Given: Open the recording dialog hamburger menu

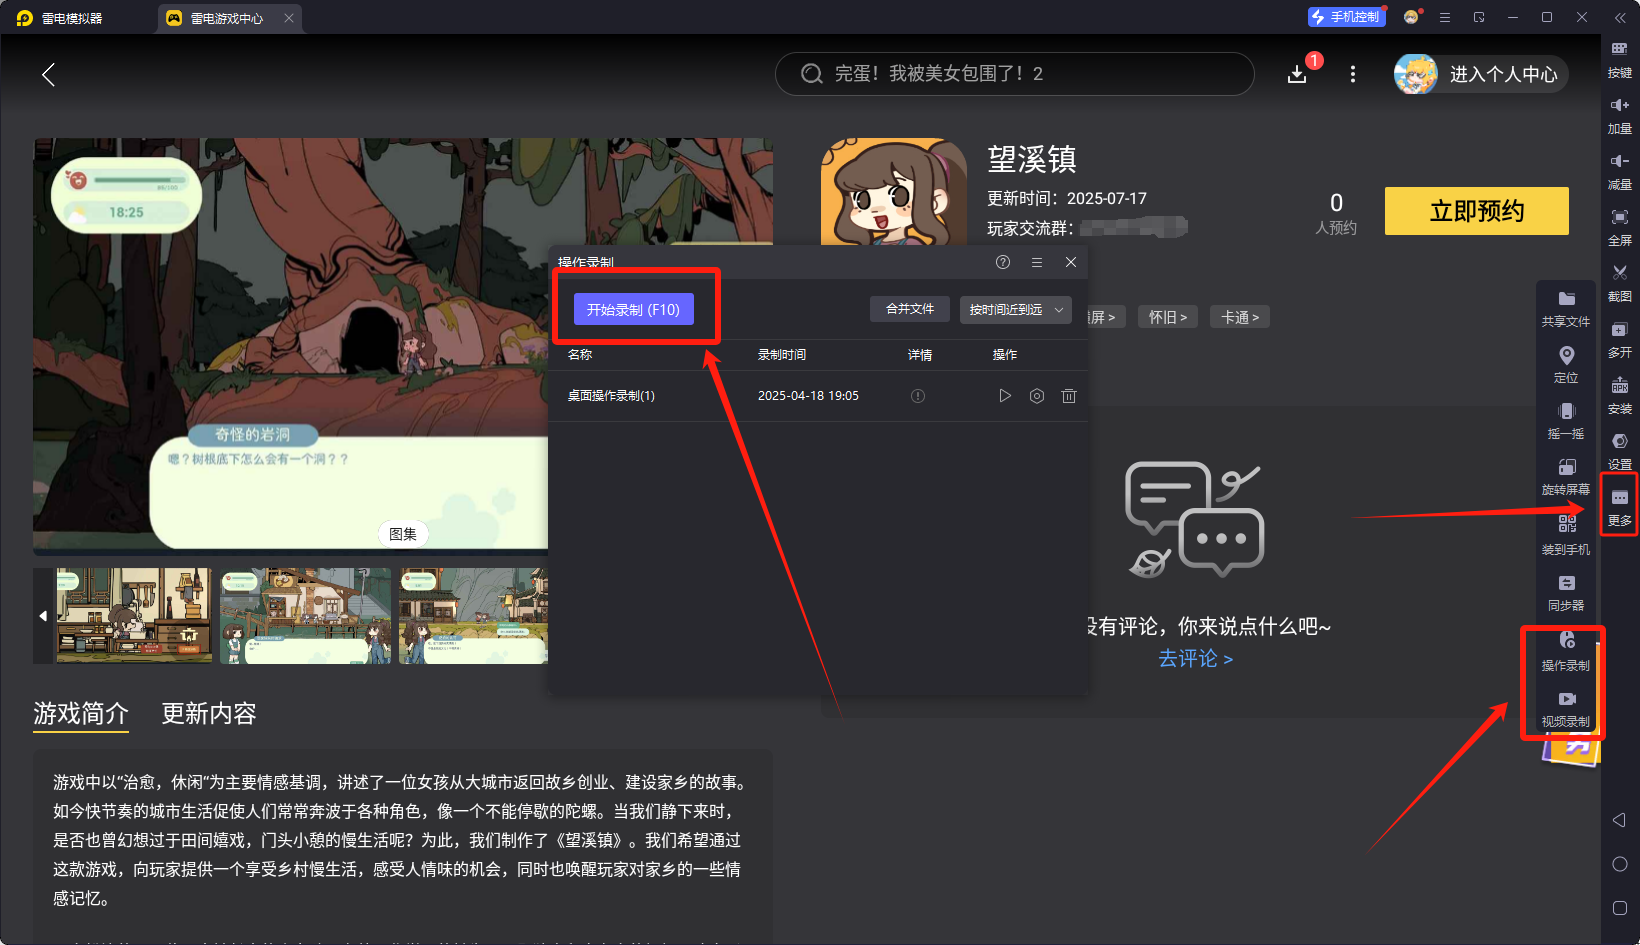Looking at the screenshot, I should tap(1037, 262).
